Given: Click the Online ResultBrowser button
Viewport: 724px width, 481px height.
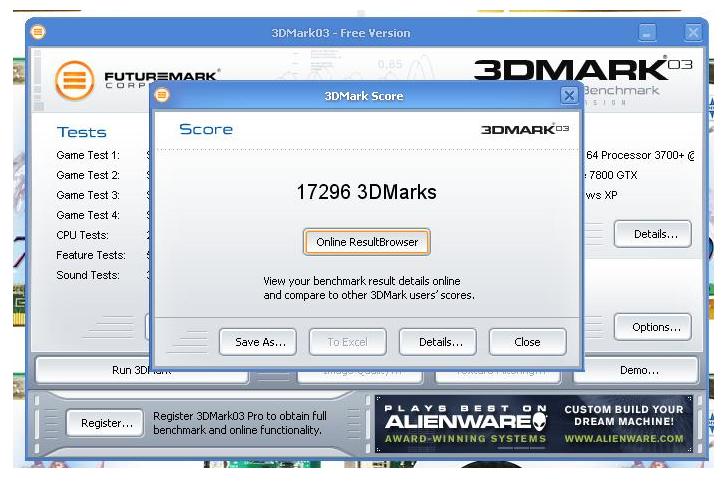Looking at the screenshot, I should click(367, 242).
